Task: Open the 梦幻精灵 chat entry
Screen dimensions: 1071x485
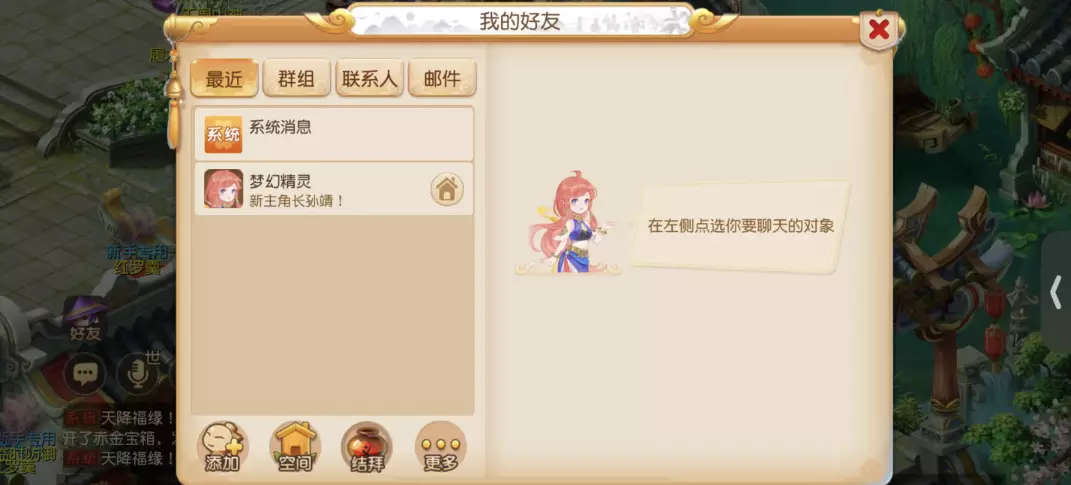Action: 334,189
